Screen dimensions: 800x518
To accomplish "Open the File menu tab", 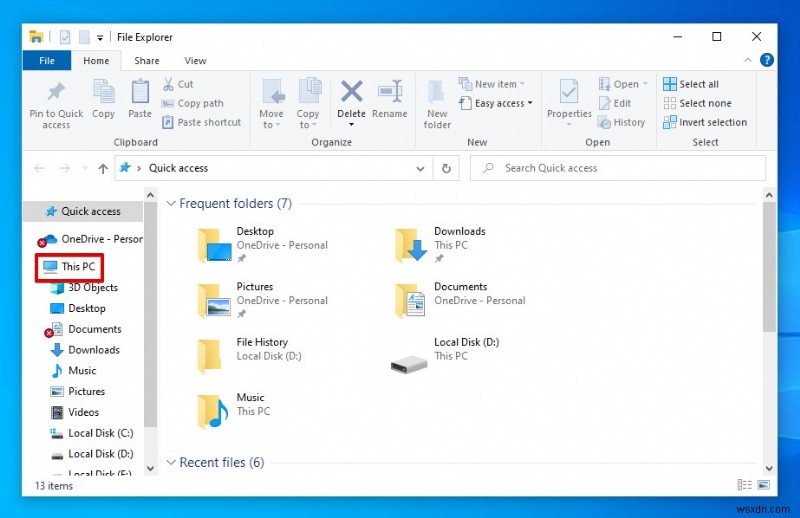I will 46,60.
